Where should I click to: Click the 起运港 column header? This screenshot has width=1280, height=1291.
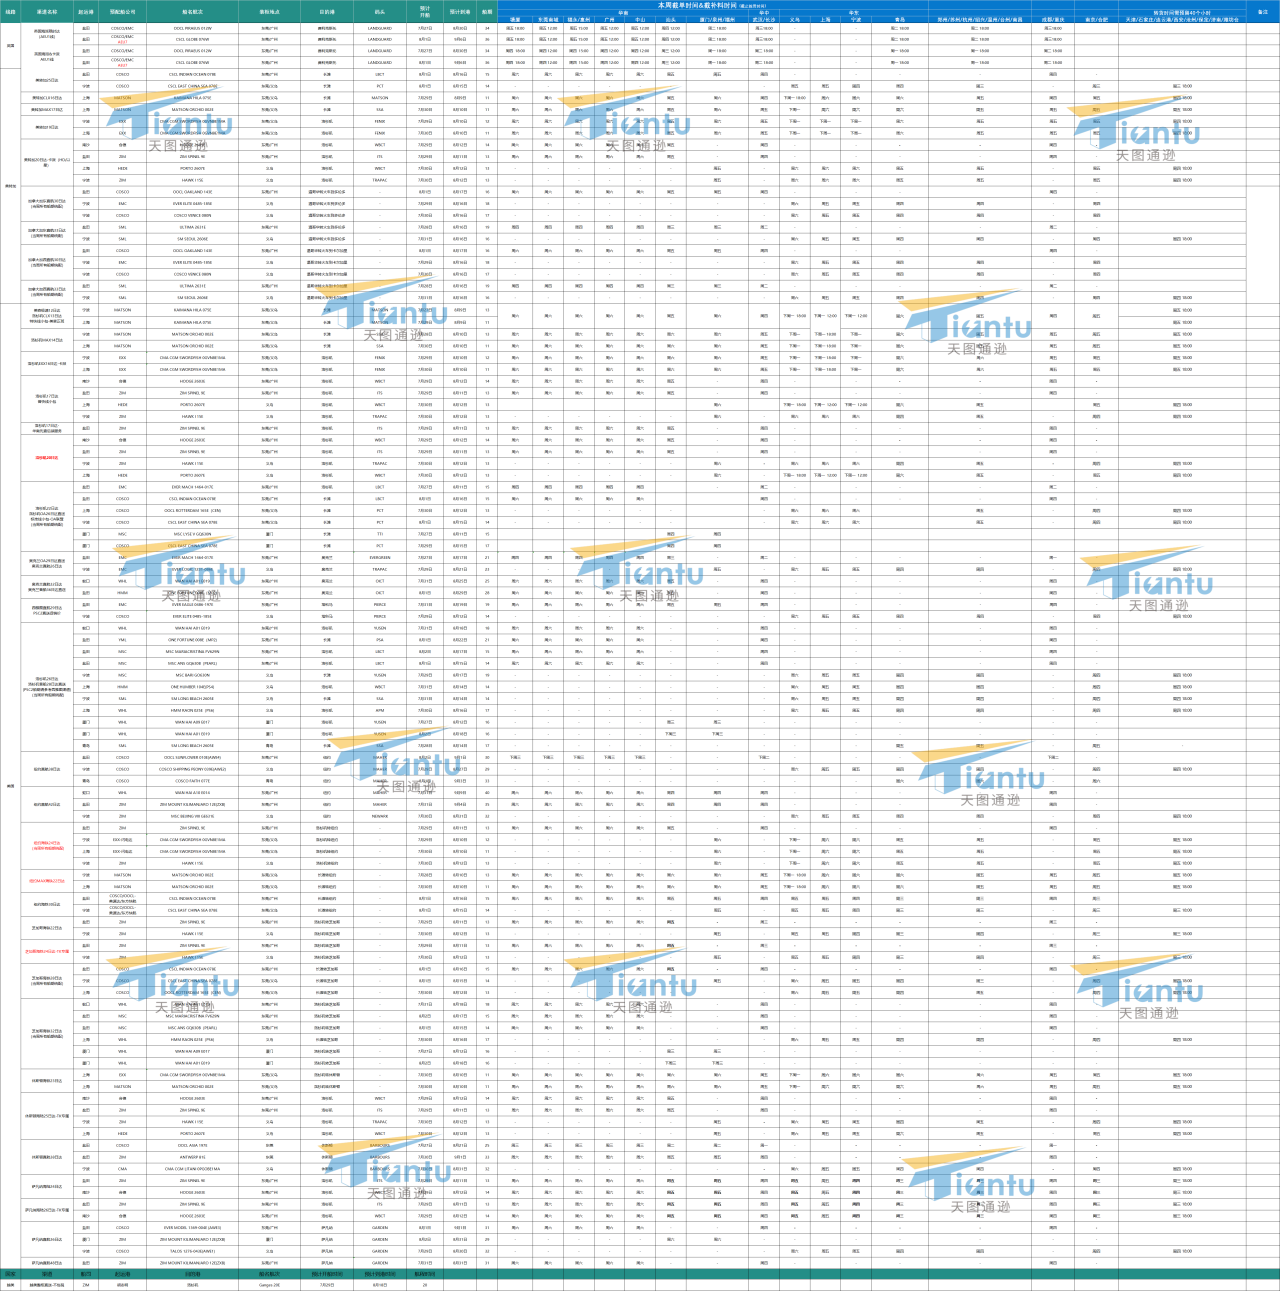click(86, 12)
